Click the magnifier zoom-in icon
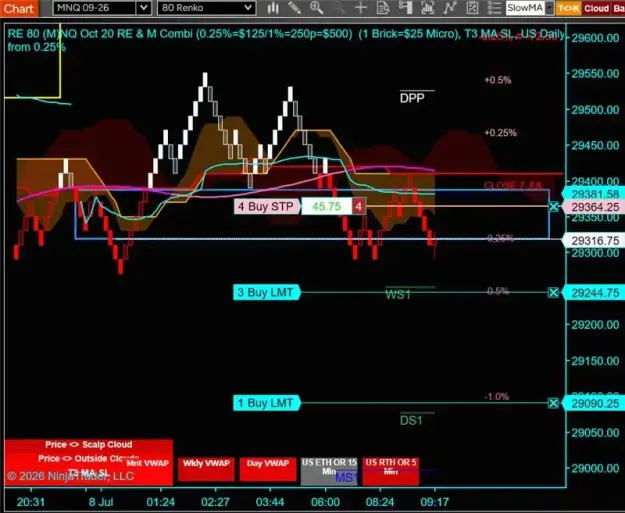Viewport: 625px width, 513px height. 316,8
